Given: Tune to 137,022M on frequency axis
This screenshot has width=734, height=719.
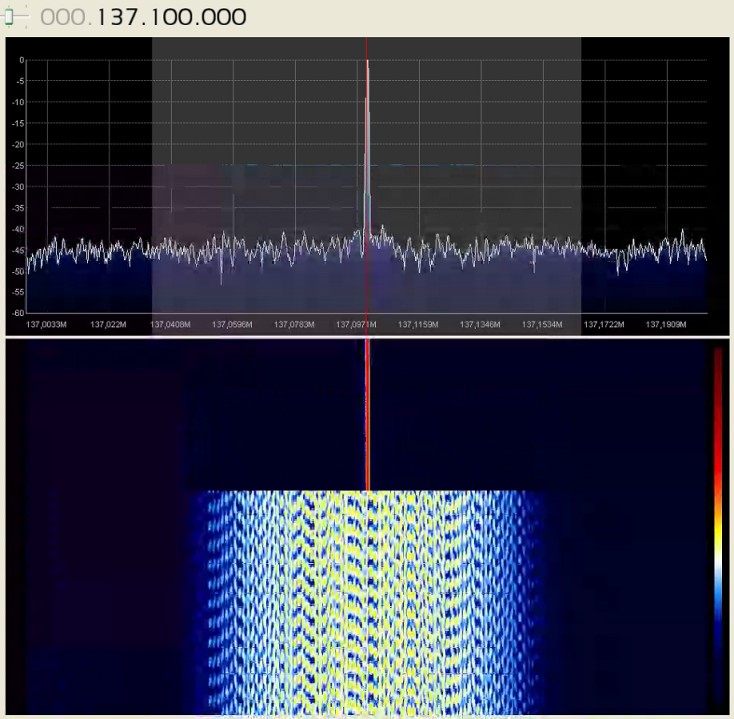Looking at the screenshot, I should click(108, 325).
